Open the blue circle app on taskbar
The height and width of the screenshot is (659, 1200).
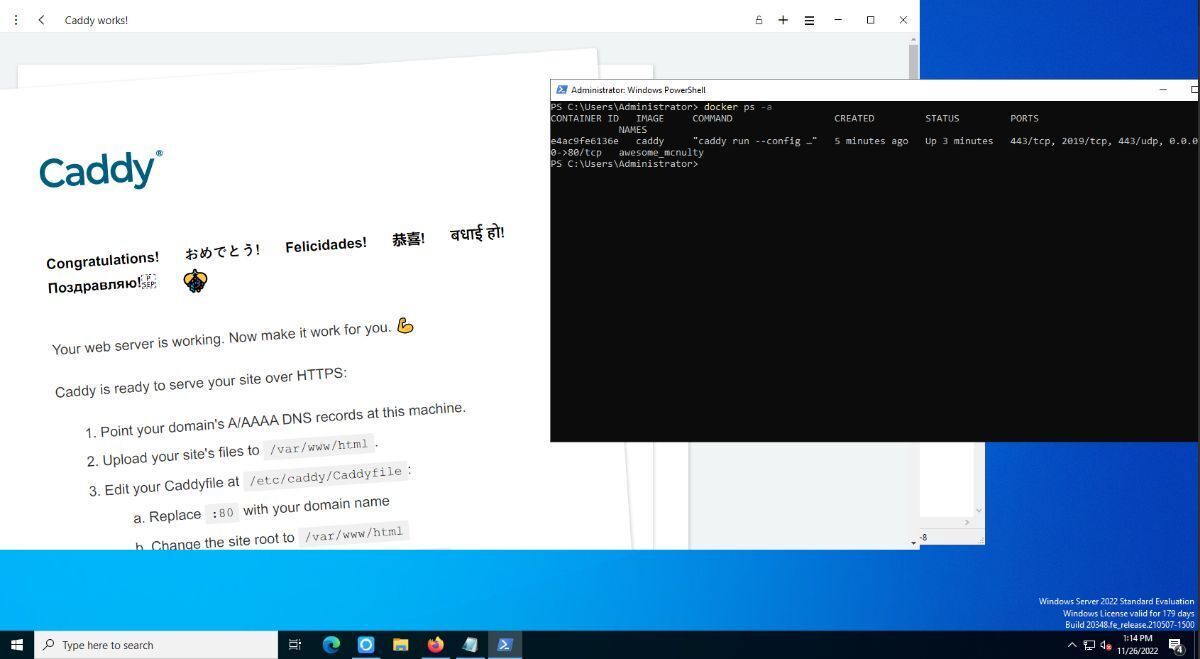coord(366,645)
